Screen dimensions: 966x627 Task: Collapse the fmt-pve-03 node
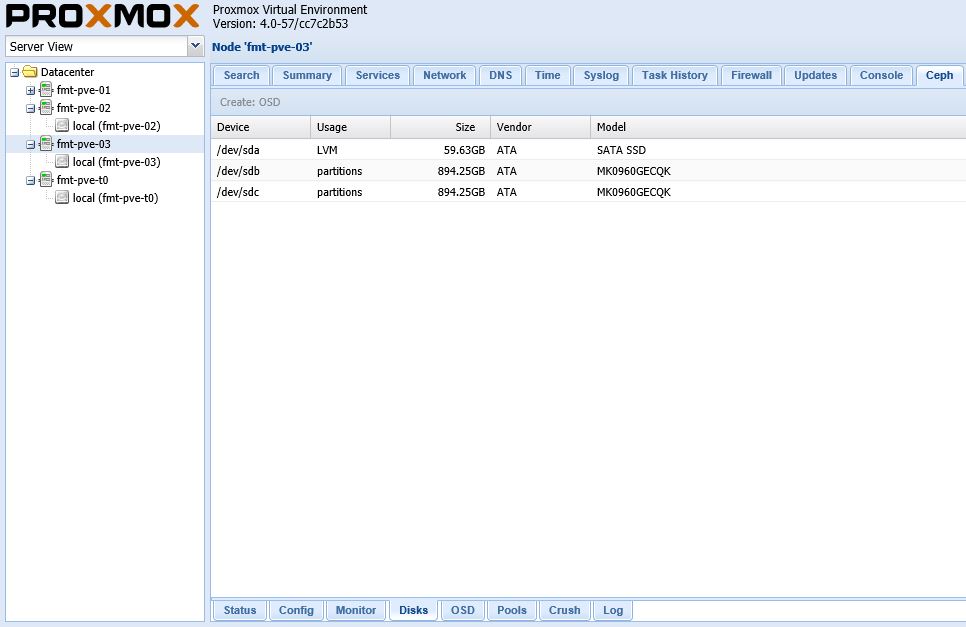pyautogui.click(x=30, y=145)
